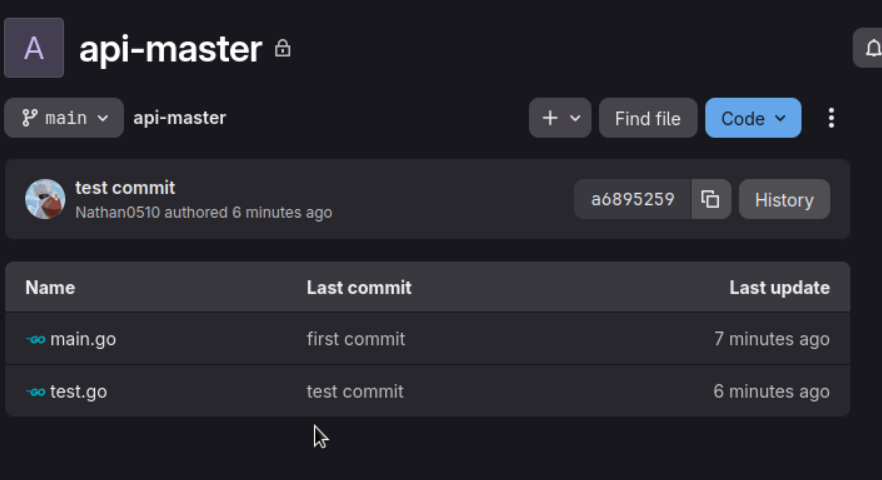Click Nathan0510's commit author avatar
The width and height of the screenshot is (882, 480).
45,199
